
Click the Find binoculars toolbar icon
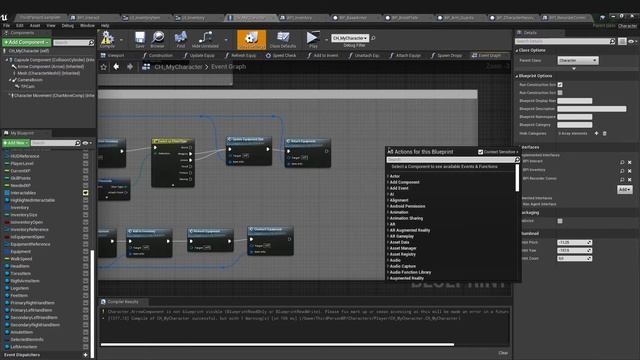[x=180, y=38]
